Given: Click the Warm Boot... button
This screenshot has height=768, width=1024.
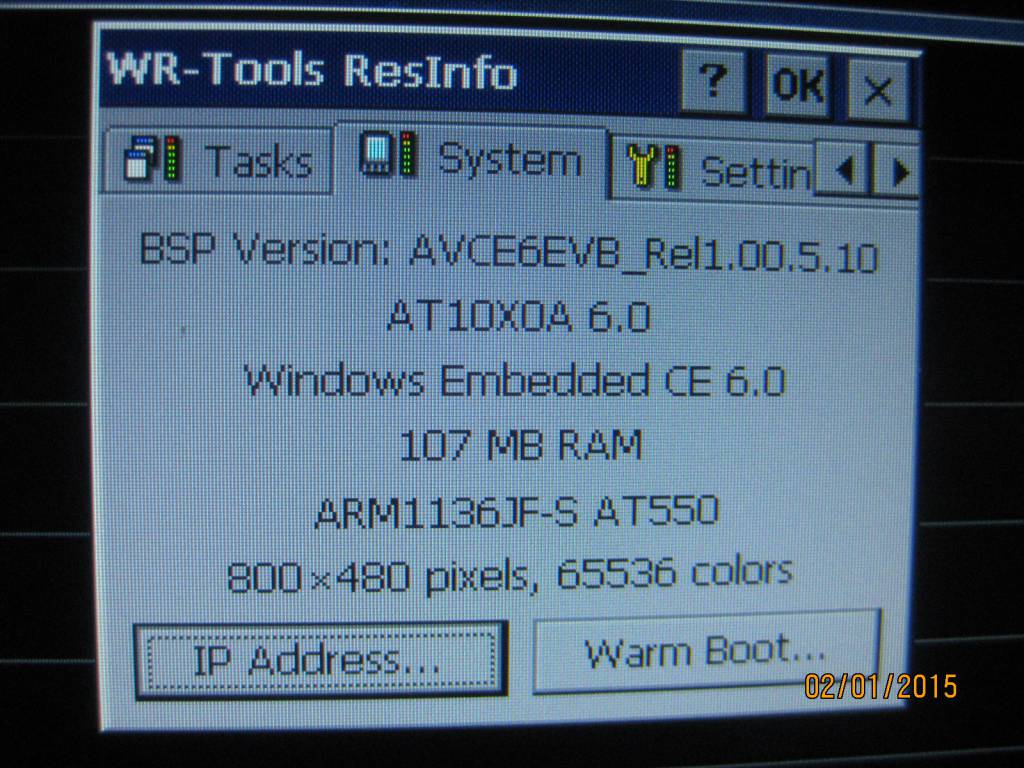Looking at the screenshot, I should [707, 651].
